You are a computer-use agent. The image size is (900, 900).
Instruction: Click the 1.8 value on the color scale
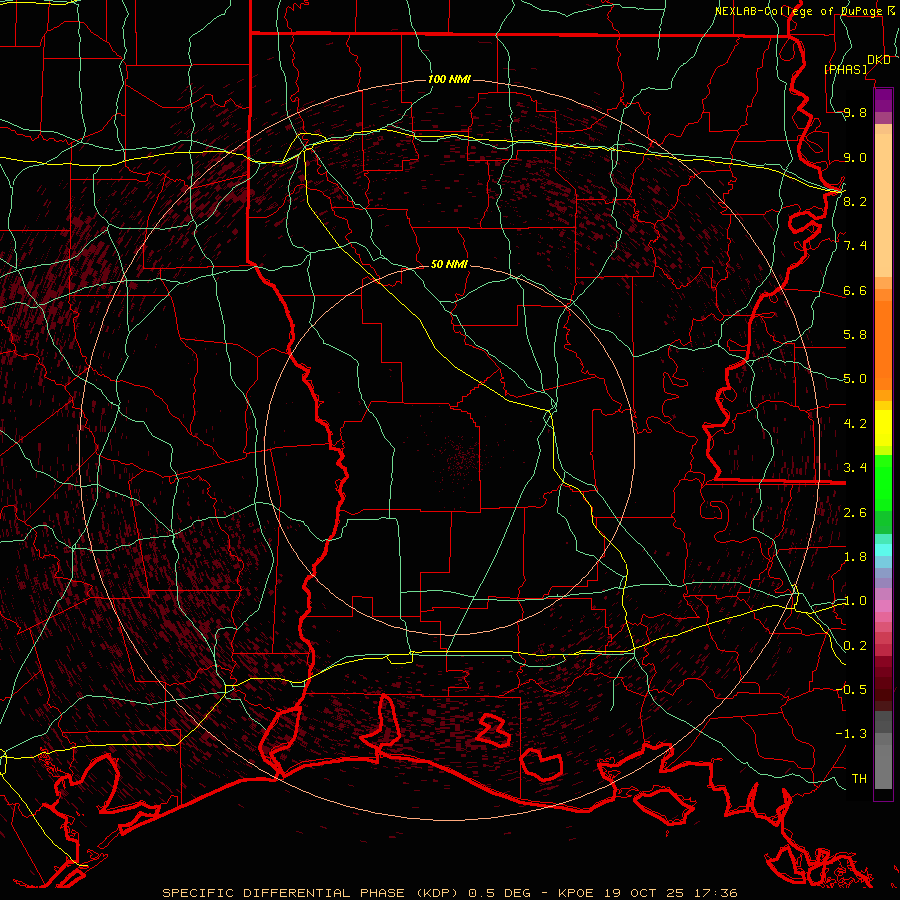click(855, 556)
